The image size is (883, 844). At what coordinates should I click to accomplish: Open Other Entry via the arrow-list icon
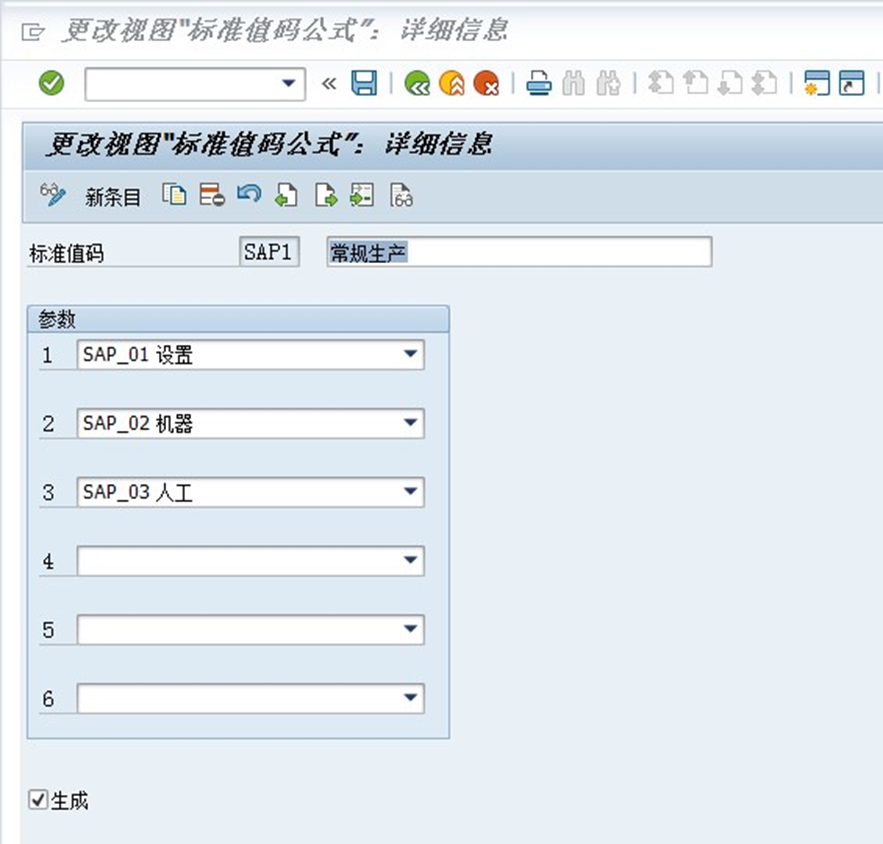click(362, 195)
